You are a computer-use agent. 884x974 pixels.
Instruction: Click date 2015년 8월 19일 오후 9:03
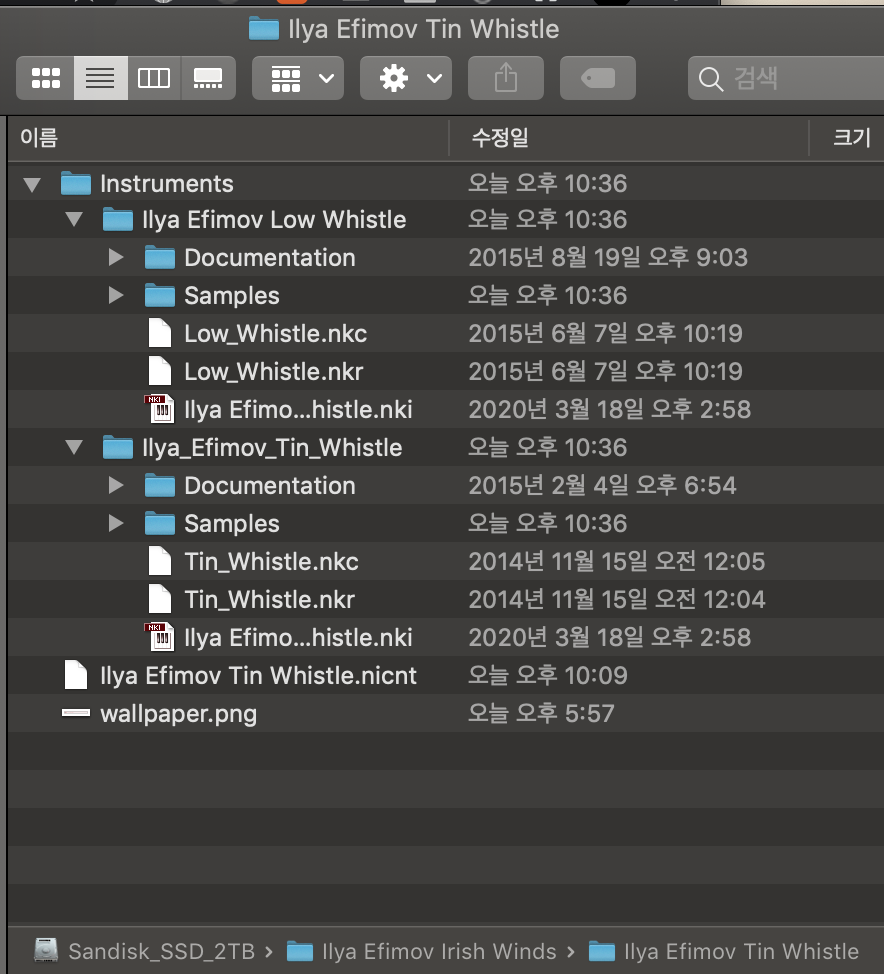click(x=608, y=258)
